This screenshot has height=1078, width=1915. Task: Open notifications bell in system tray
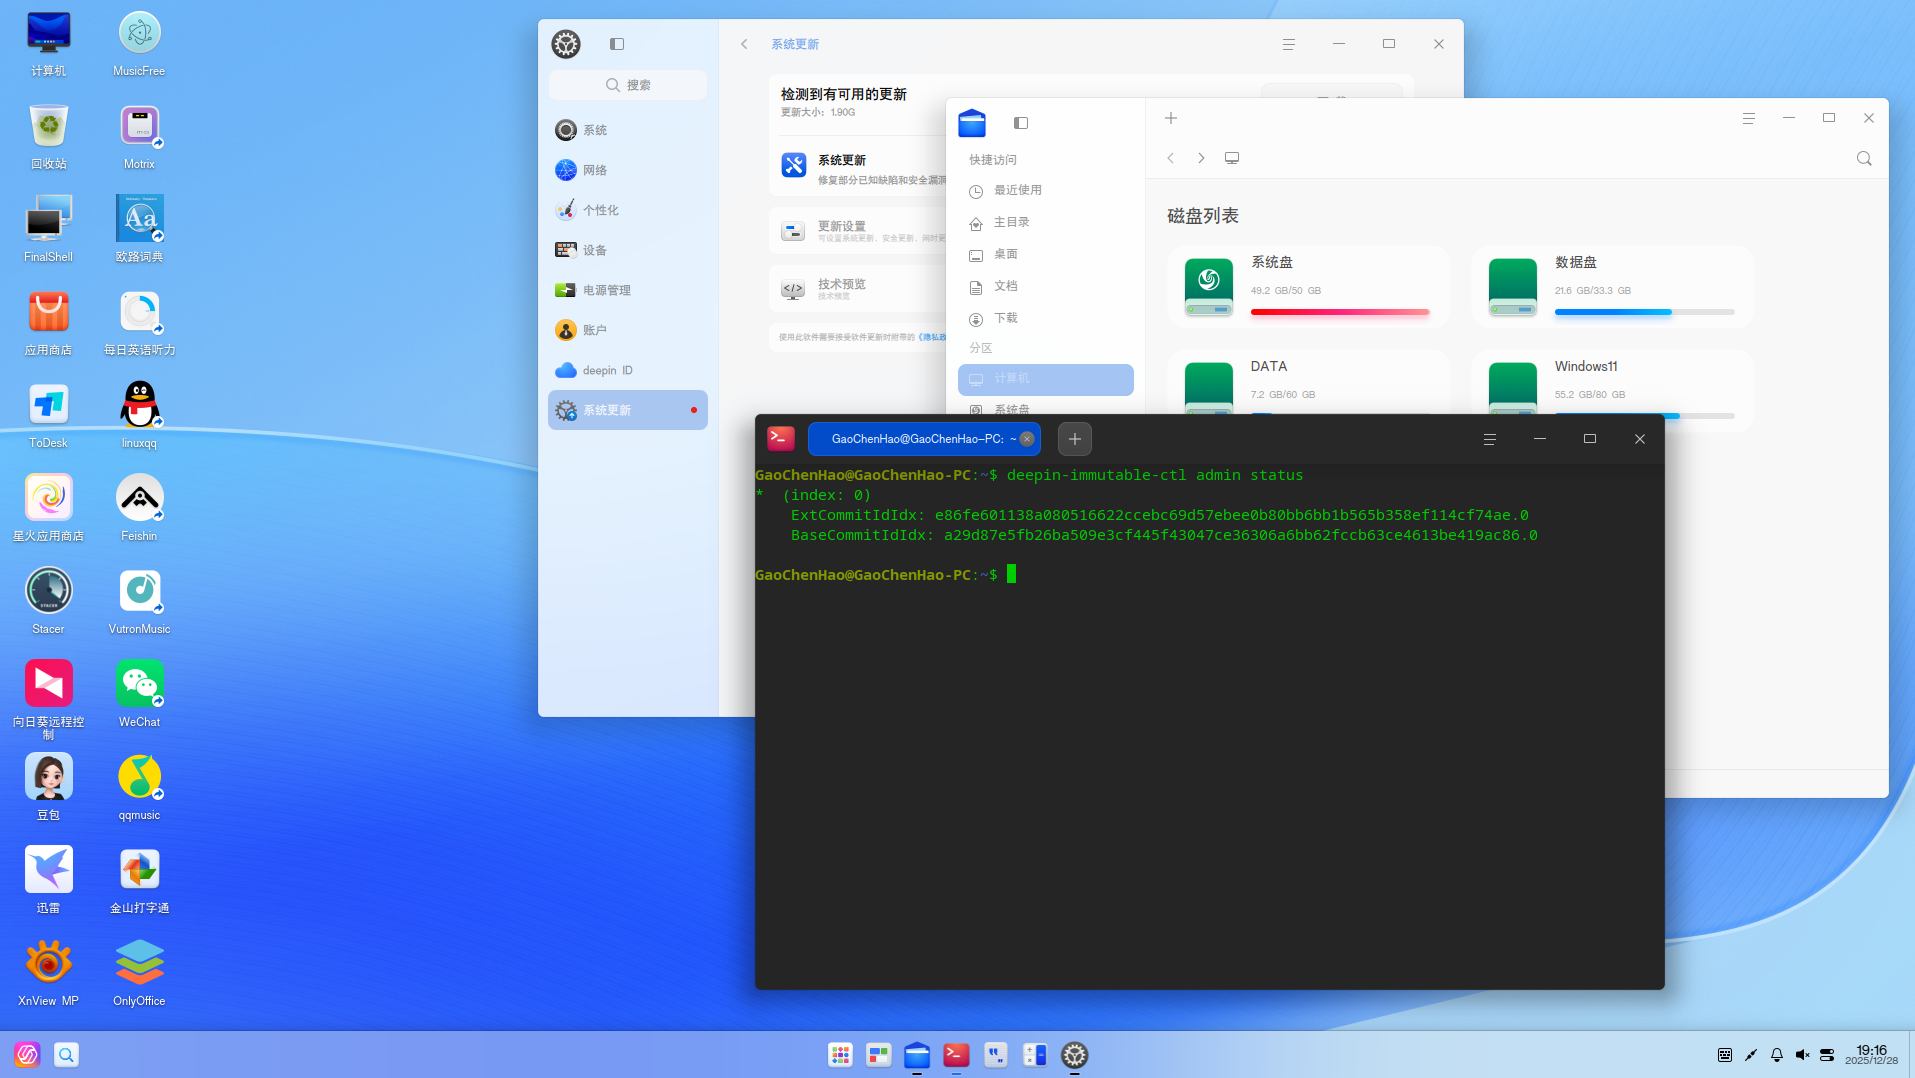click(1777, 1055)
